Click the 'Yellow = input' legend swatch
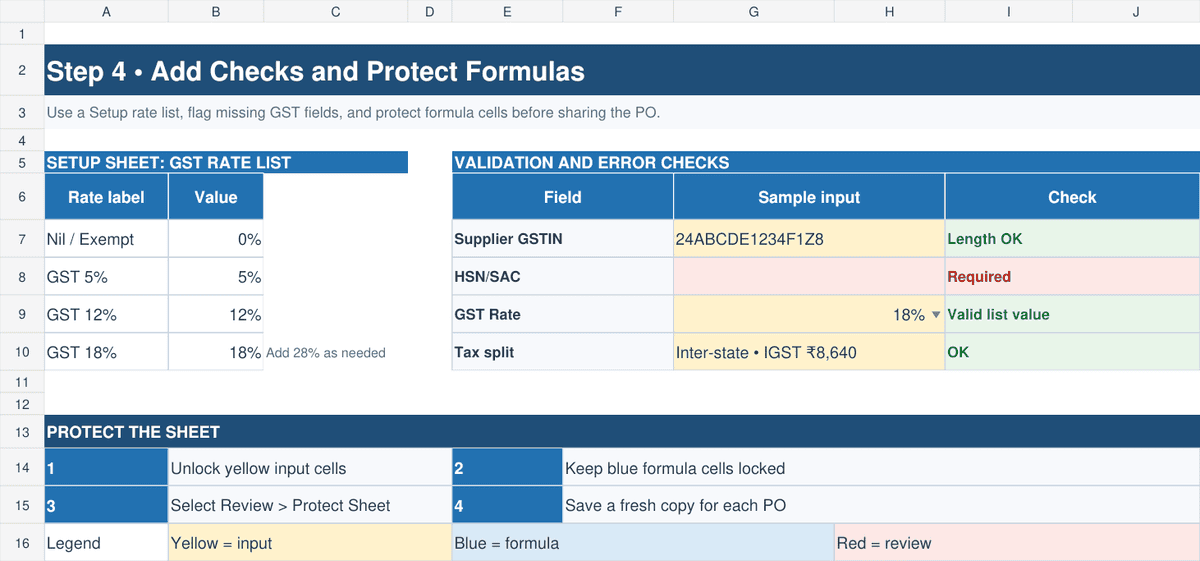 (x=310, y=543)
